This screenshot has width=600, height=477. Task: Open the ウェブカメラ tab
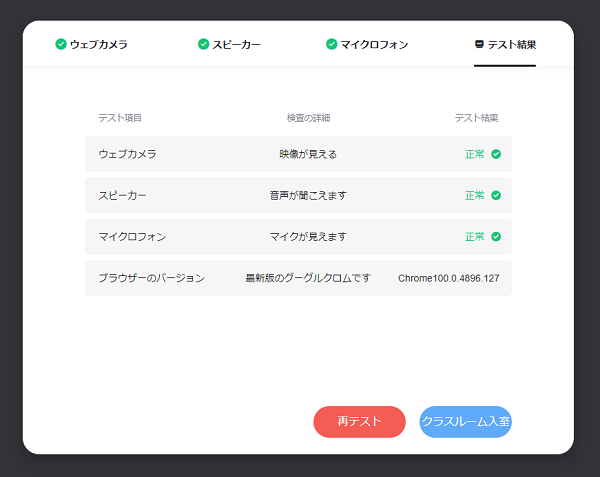(x=98, y=45)
